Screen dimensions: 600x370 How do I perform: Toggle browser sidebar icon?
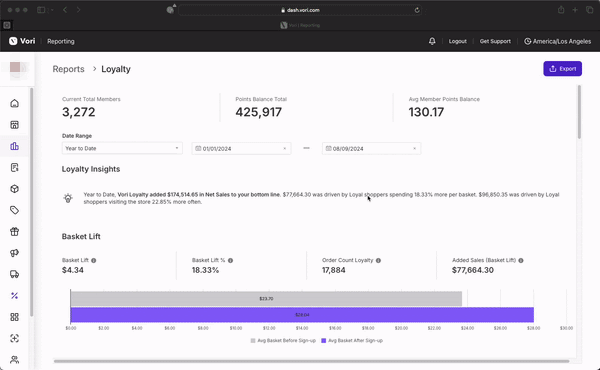coord(41,10)
